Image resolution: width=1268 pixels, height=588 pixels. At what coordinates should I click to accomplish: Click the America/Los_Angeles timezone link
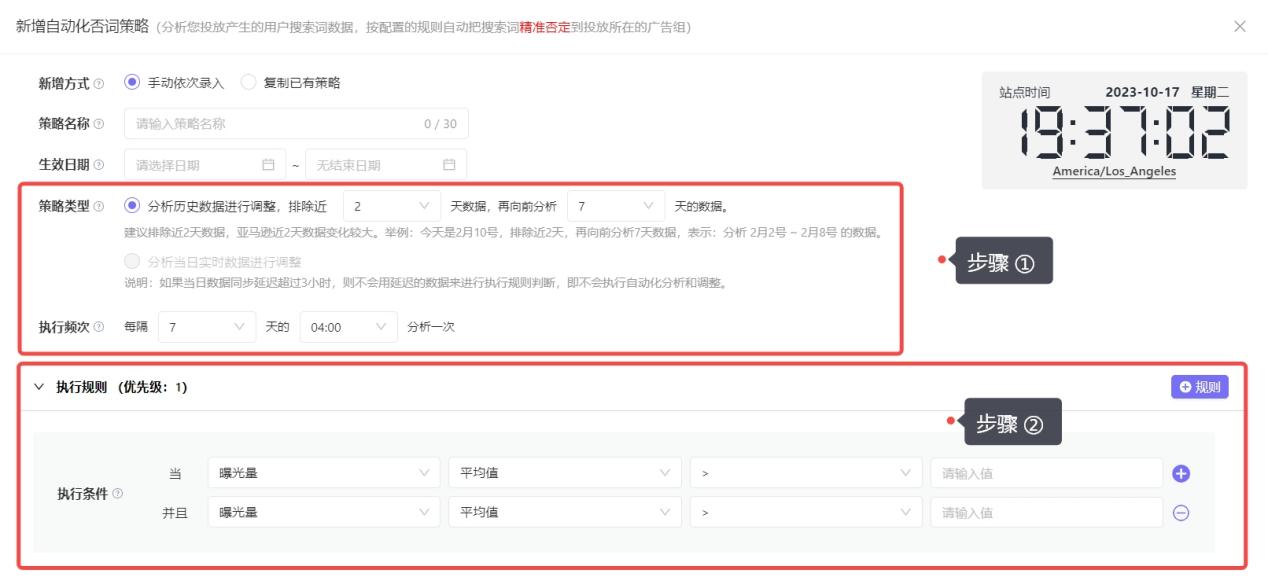click(1114, 171)
